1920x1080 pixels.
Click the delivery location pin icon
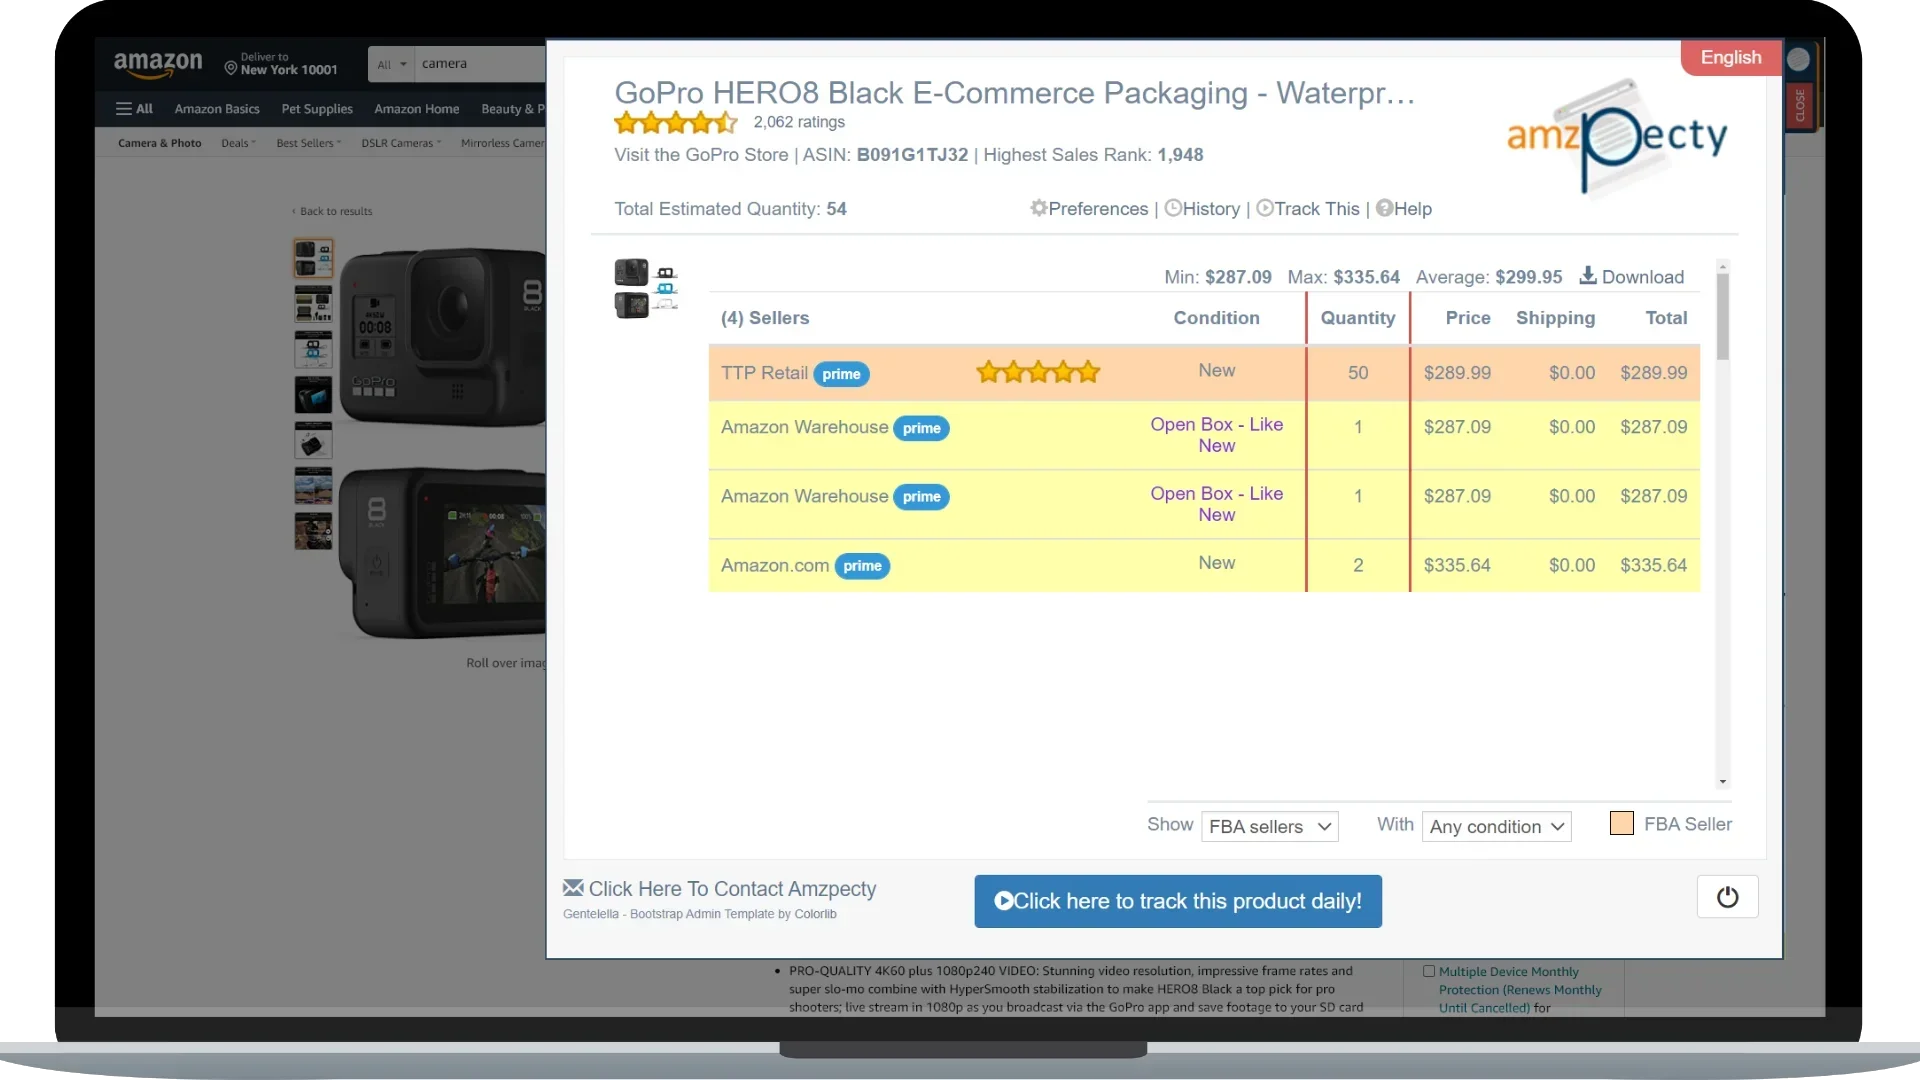[231, 68]
